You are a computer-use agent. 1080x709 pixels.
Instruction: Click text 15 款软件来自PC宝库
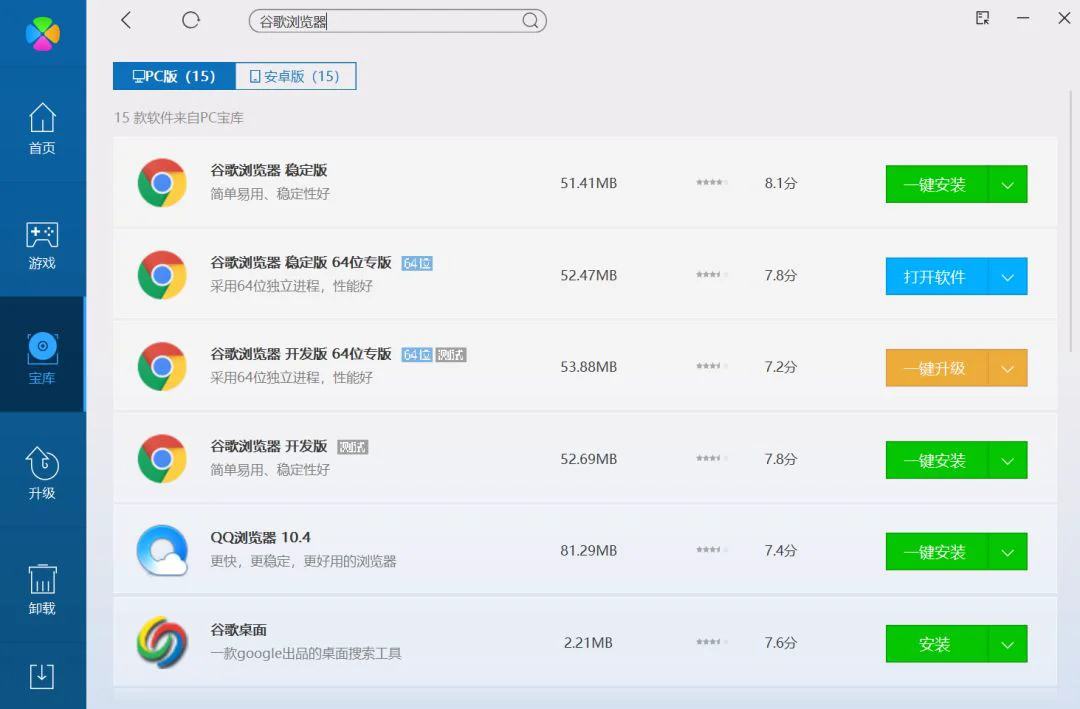[179, 118]
